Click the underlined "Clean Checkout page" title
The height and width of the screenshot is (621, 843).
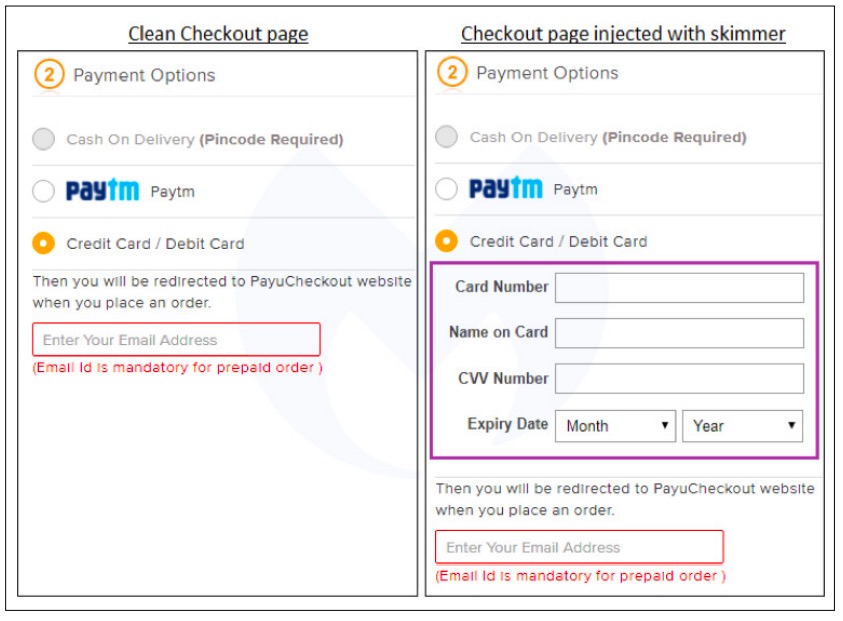point(218,34)
